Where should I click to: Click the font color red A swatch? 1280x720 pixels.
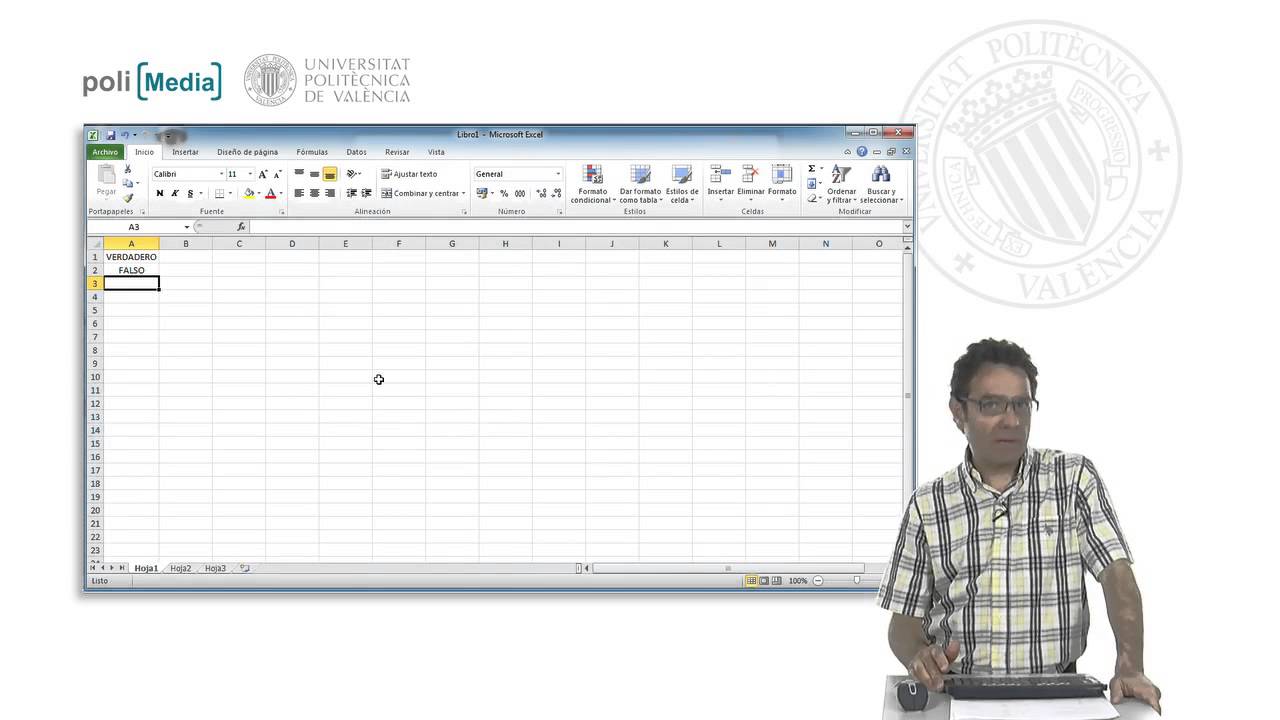click(x=270, y=193)
